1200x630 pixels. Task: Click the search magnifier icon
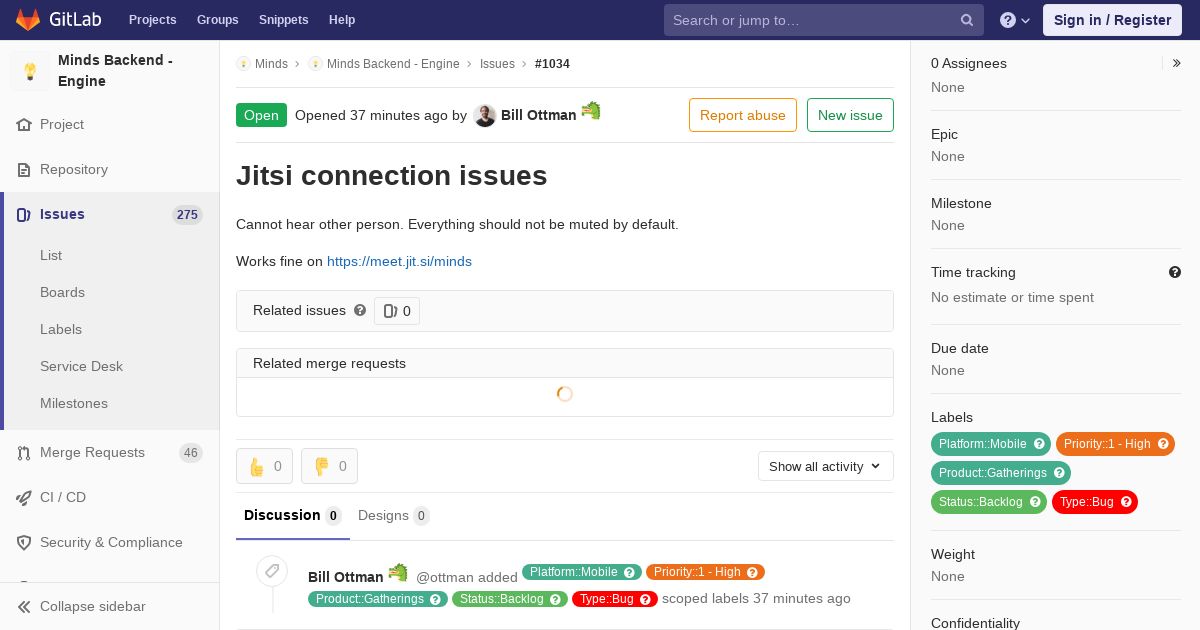(967, 20)
